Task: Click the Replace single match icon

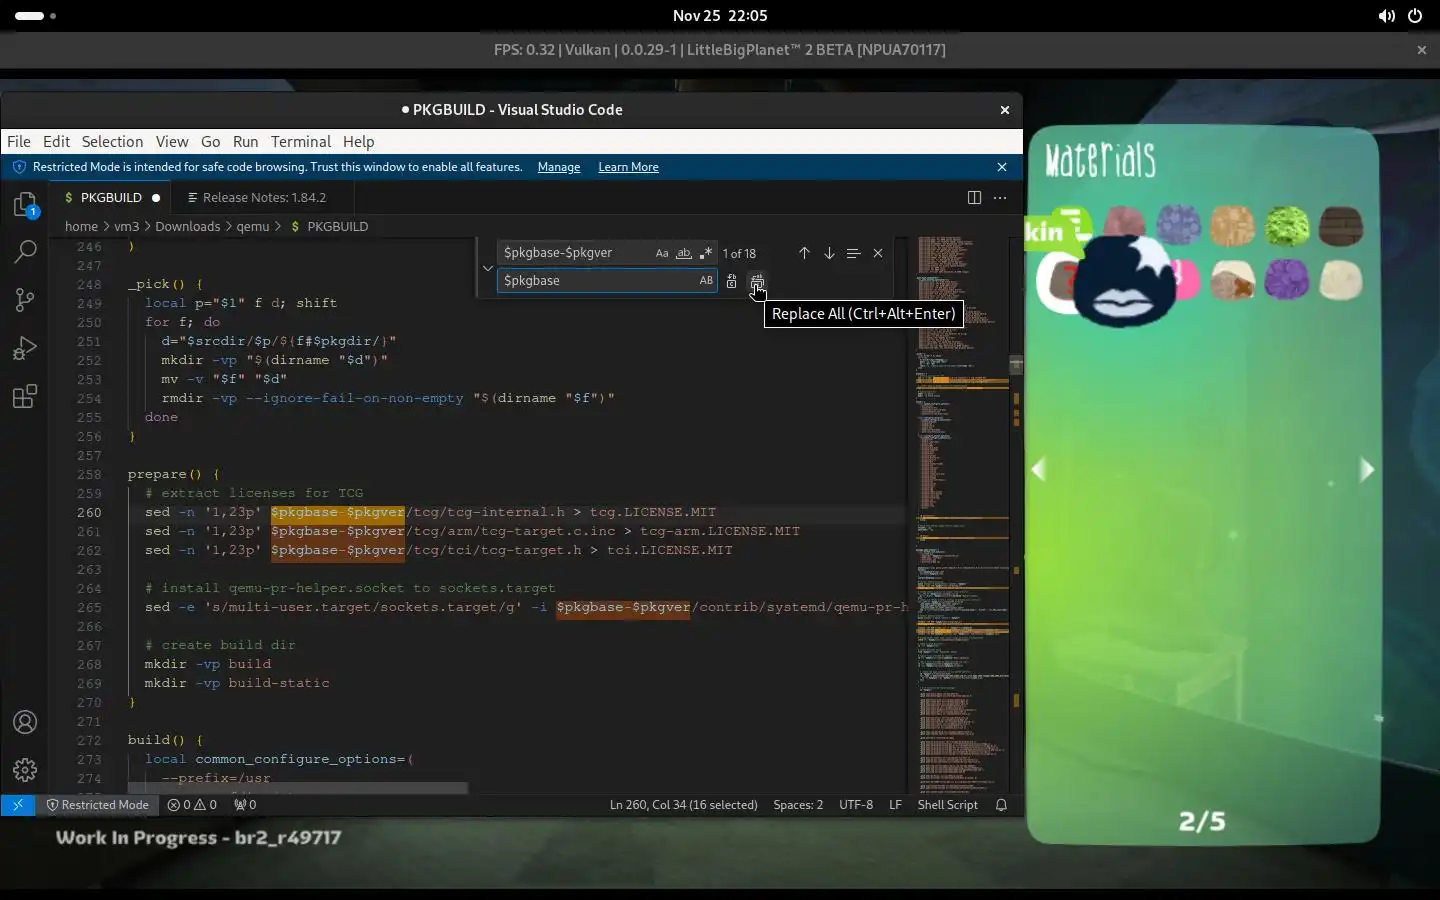Action: click(731, 281)
